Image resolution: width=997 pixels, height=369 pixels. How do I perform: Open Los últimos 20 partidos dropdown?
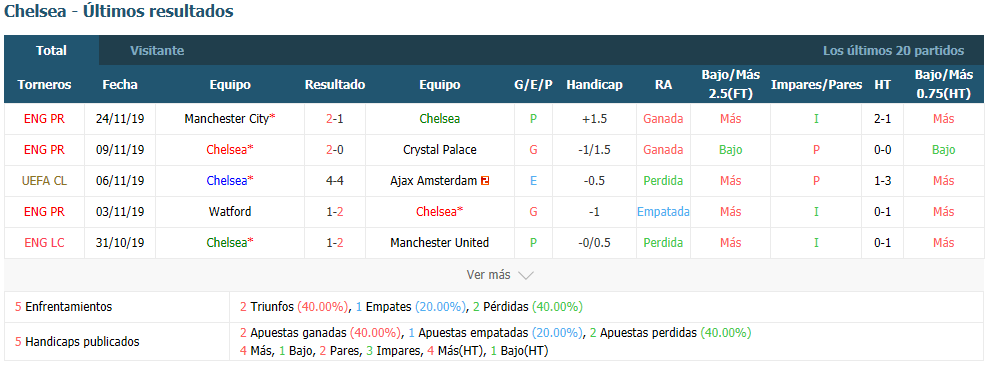tap(893, 51)
